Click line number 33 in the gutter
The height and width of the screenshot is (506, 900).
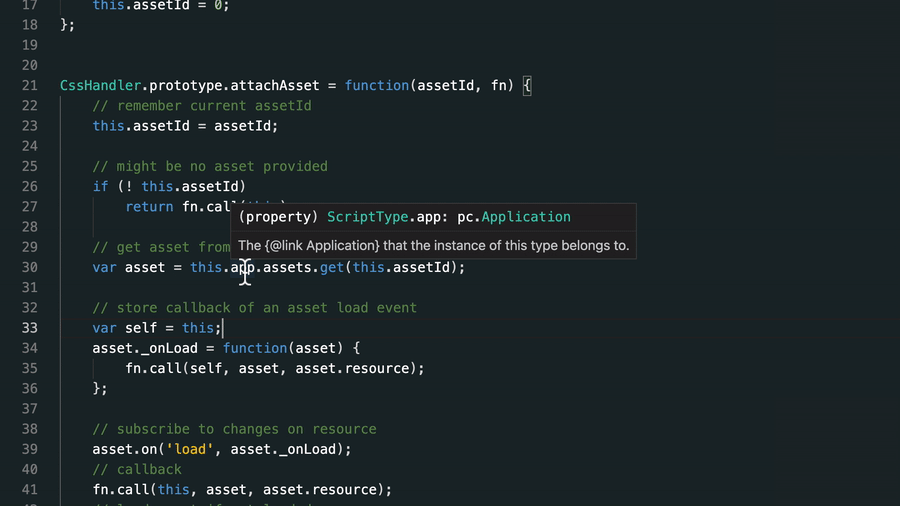pos(28,328)
